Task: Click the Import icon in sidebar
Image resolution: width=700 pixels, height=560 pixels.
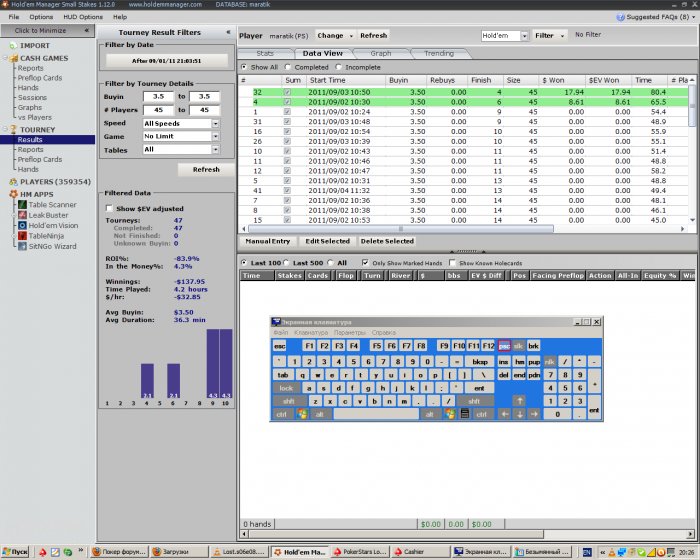Action: coord(12,45)
